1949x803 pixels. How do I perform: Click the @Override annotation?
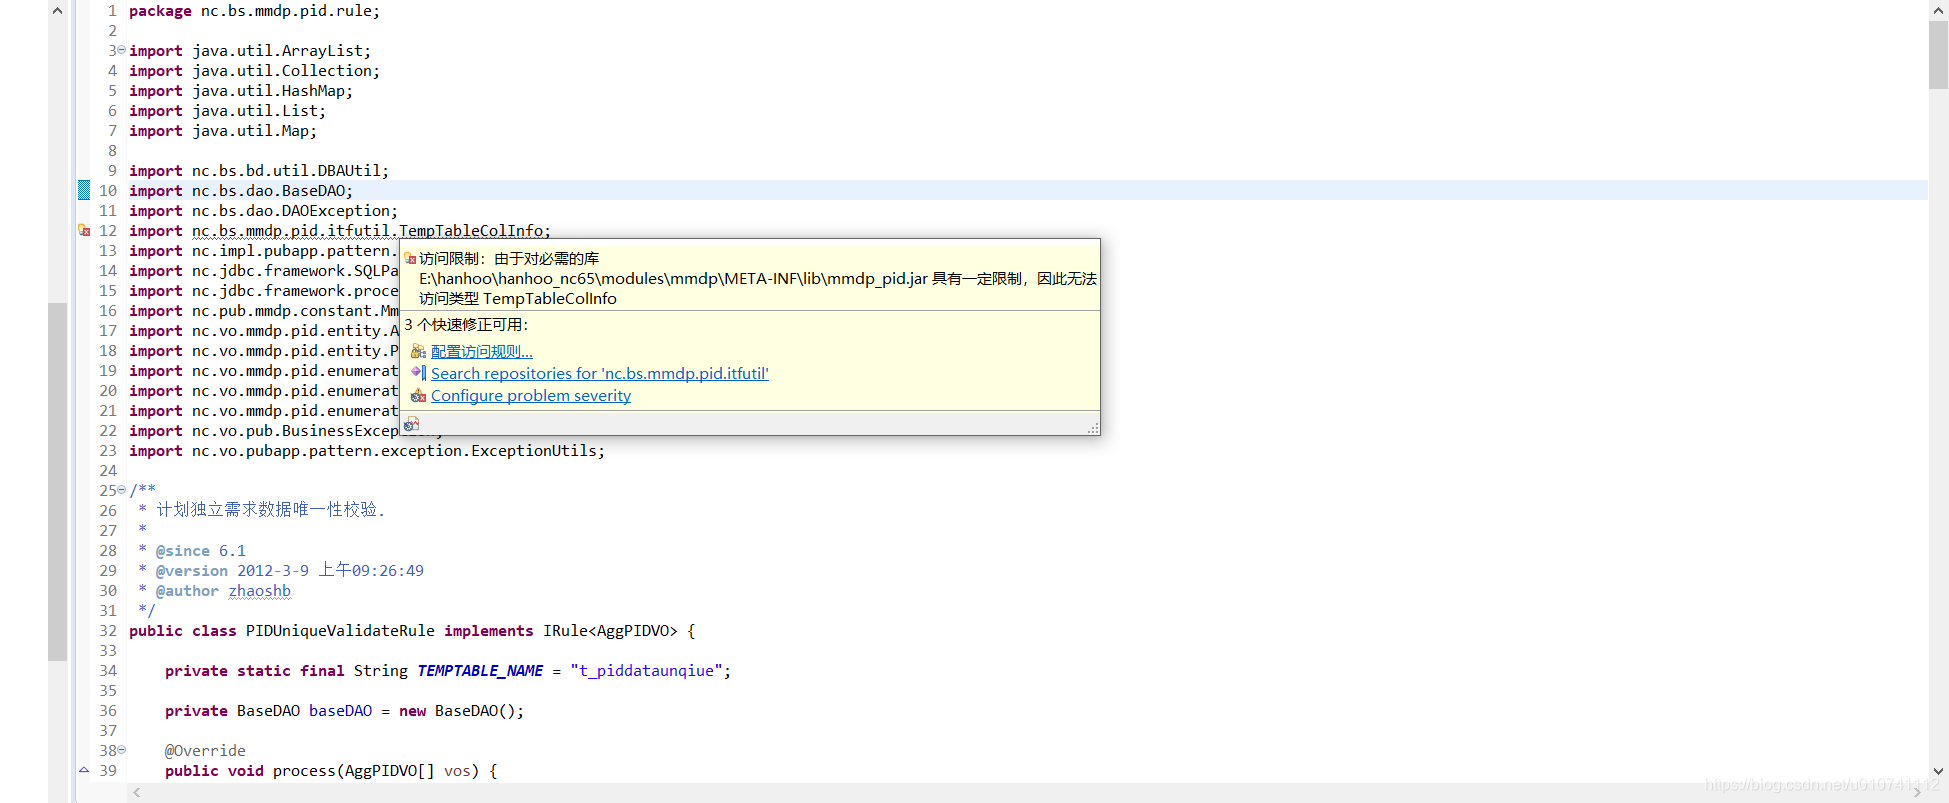click(x=205, y=751)
